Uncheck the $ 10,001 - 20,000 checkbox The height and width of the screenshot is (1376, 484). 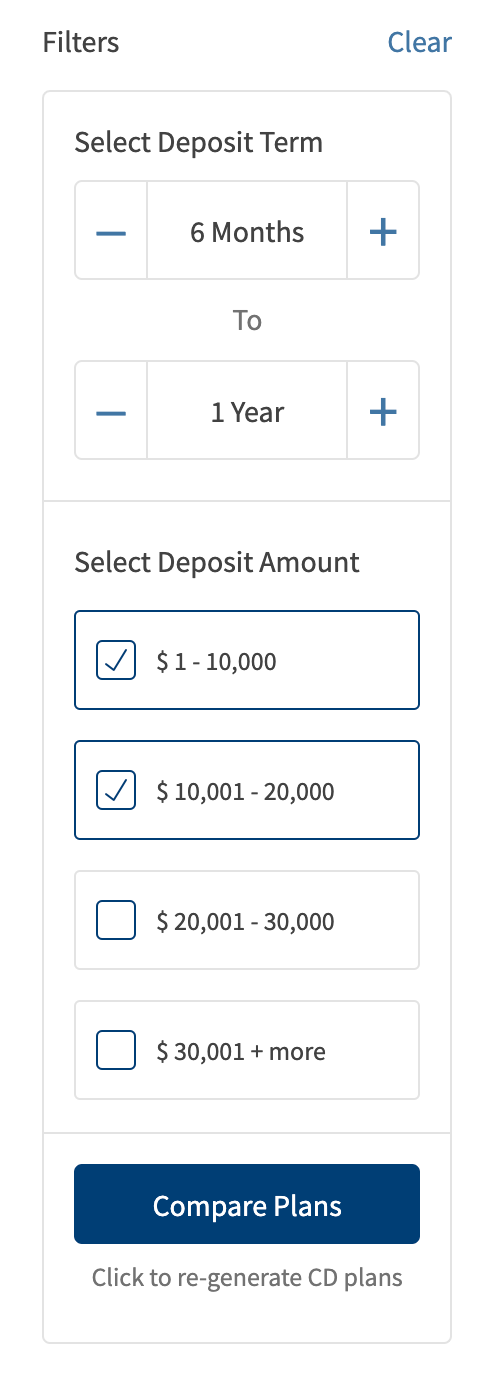[x=116, y=790]
